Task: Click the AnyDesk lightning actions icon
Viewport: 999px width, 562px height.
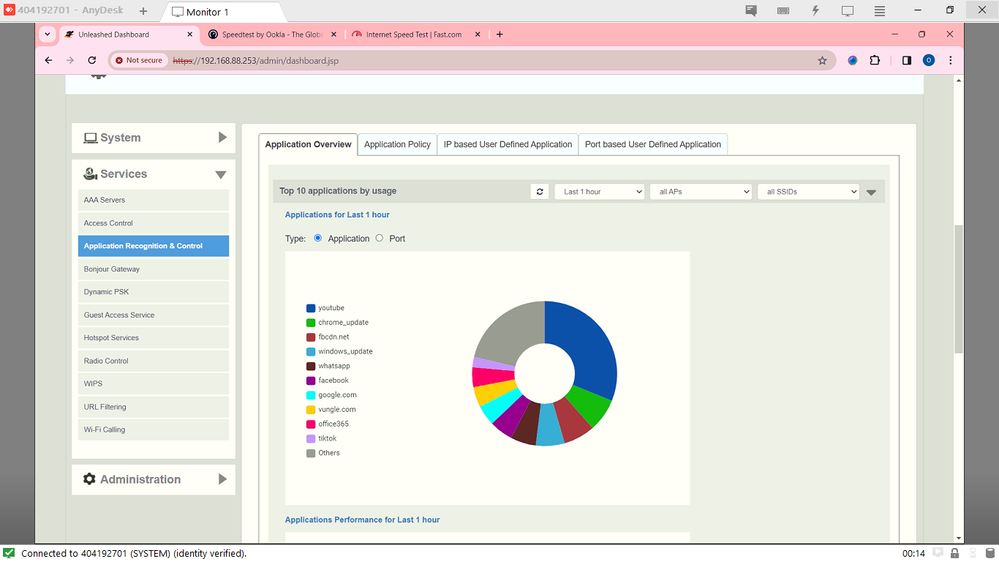Action: point(815,11)
